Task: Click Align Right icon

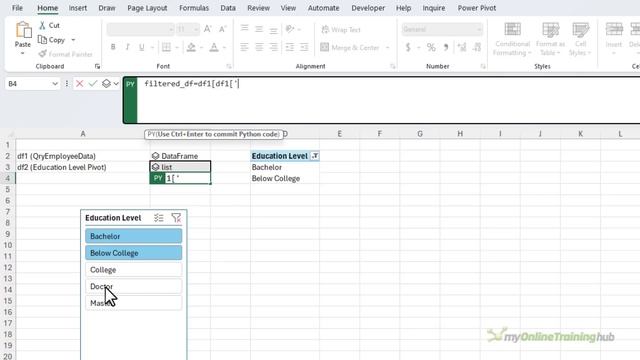Action: pos(273,47)
